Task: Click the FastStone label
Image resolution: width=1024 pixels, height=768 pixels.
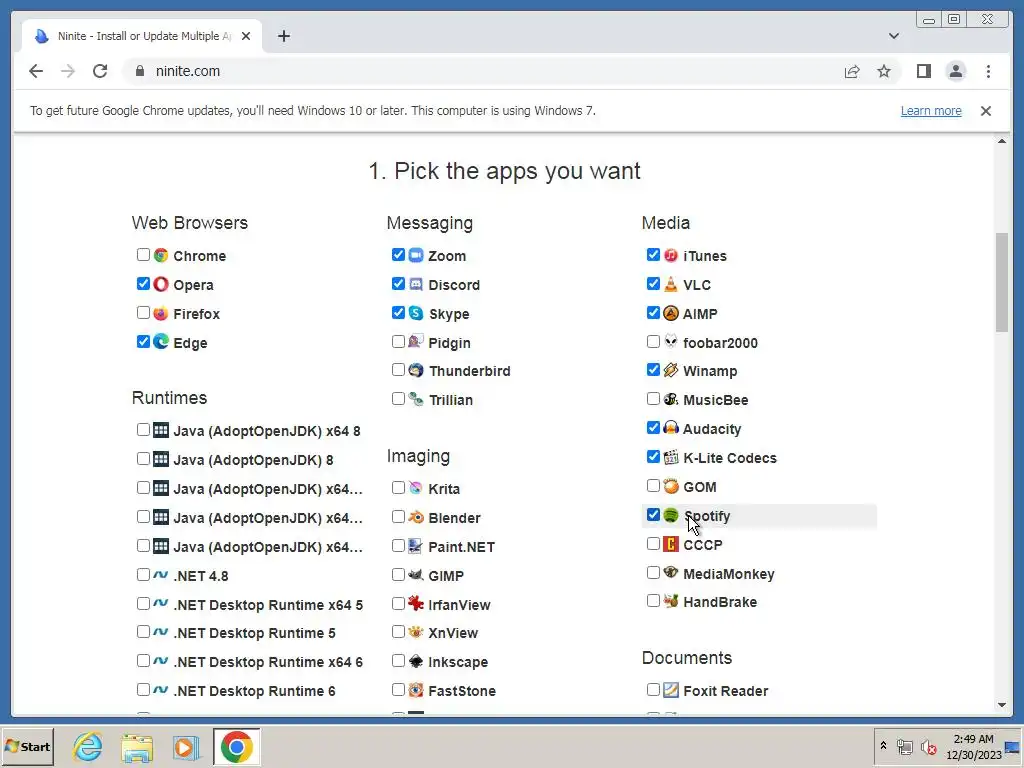Action: pos(462,690)
